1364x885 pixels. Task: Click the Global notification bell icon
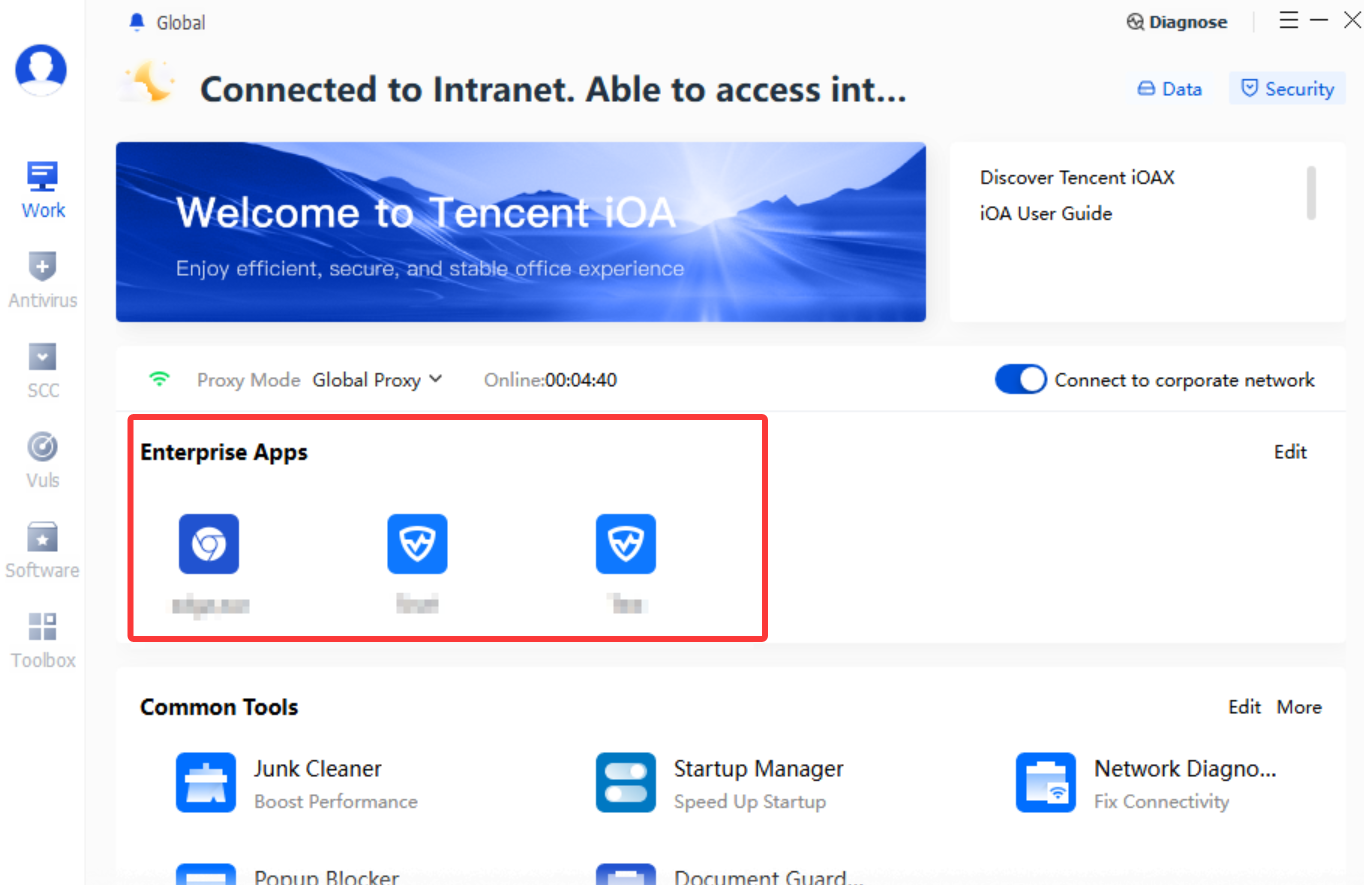click(137, 22)
